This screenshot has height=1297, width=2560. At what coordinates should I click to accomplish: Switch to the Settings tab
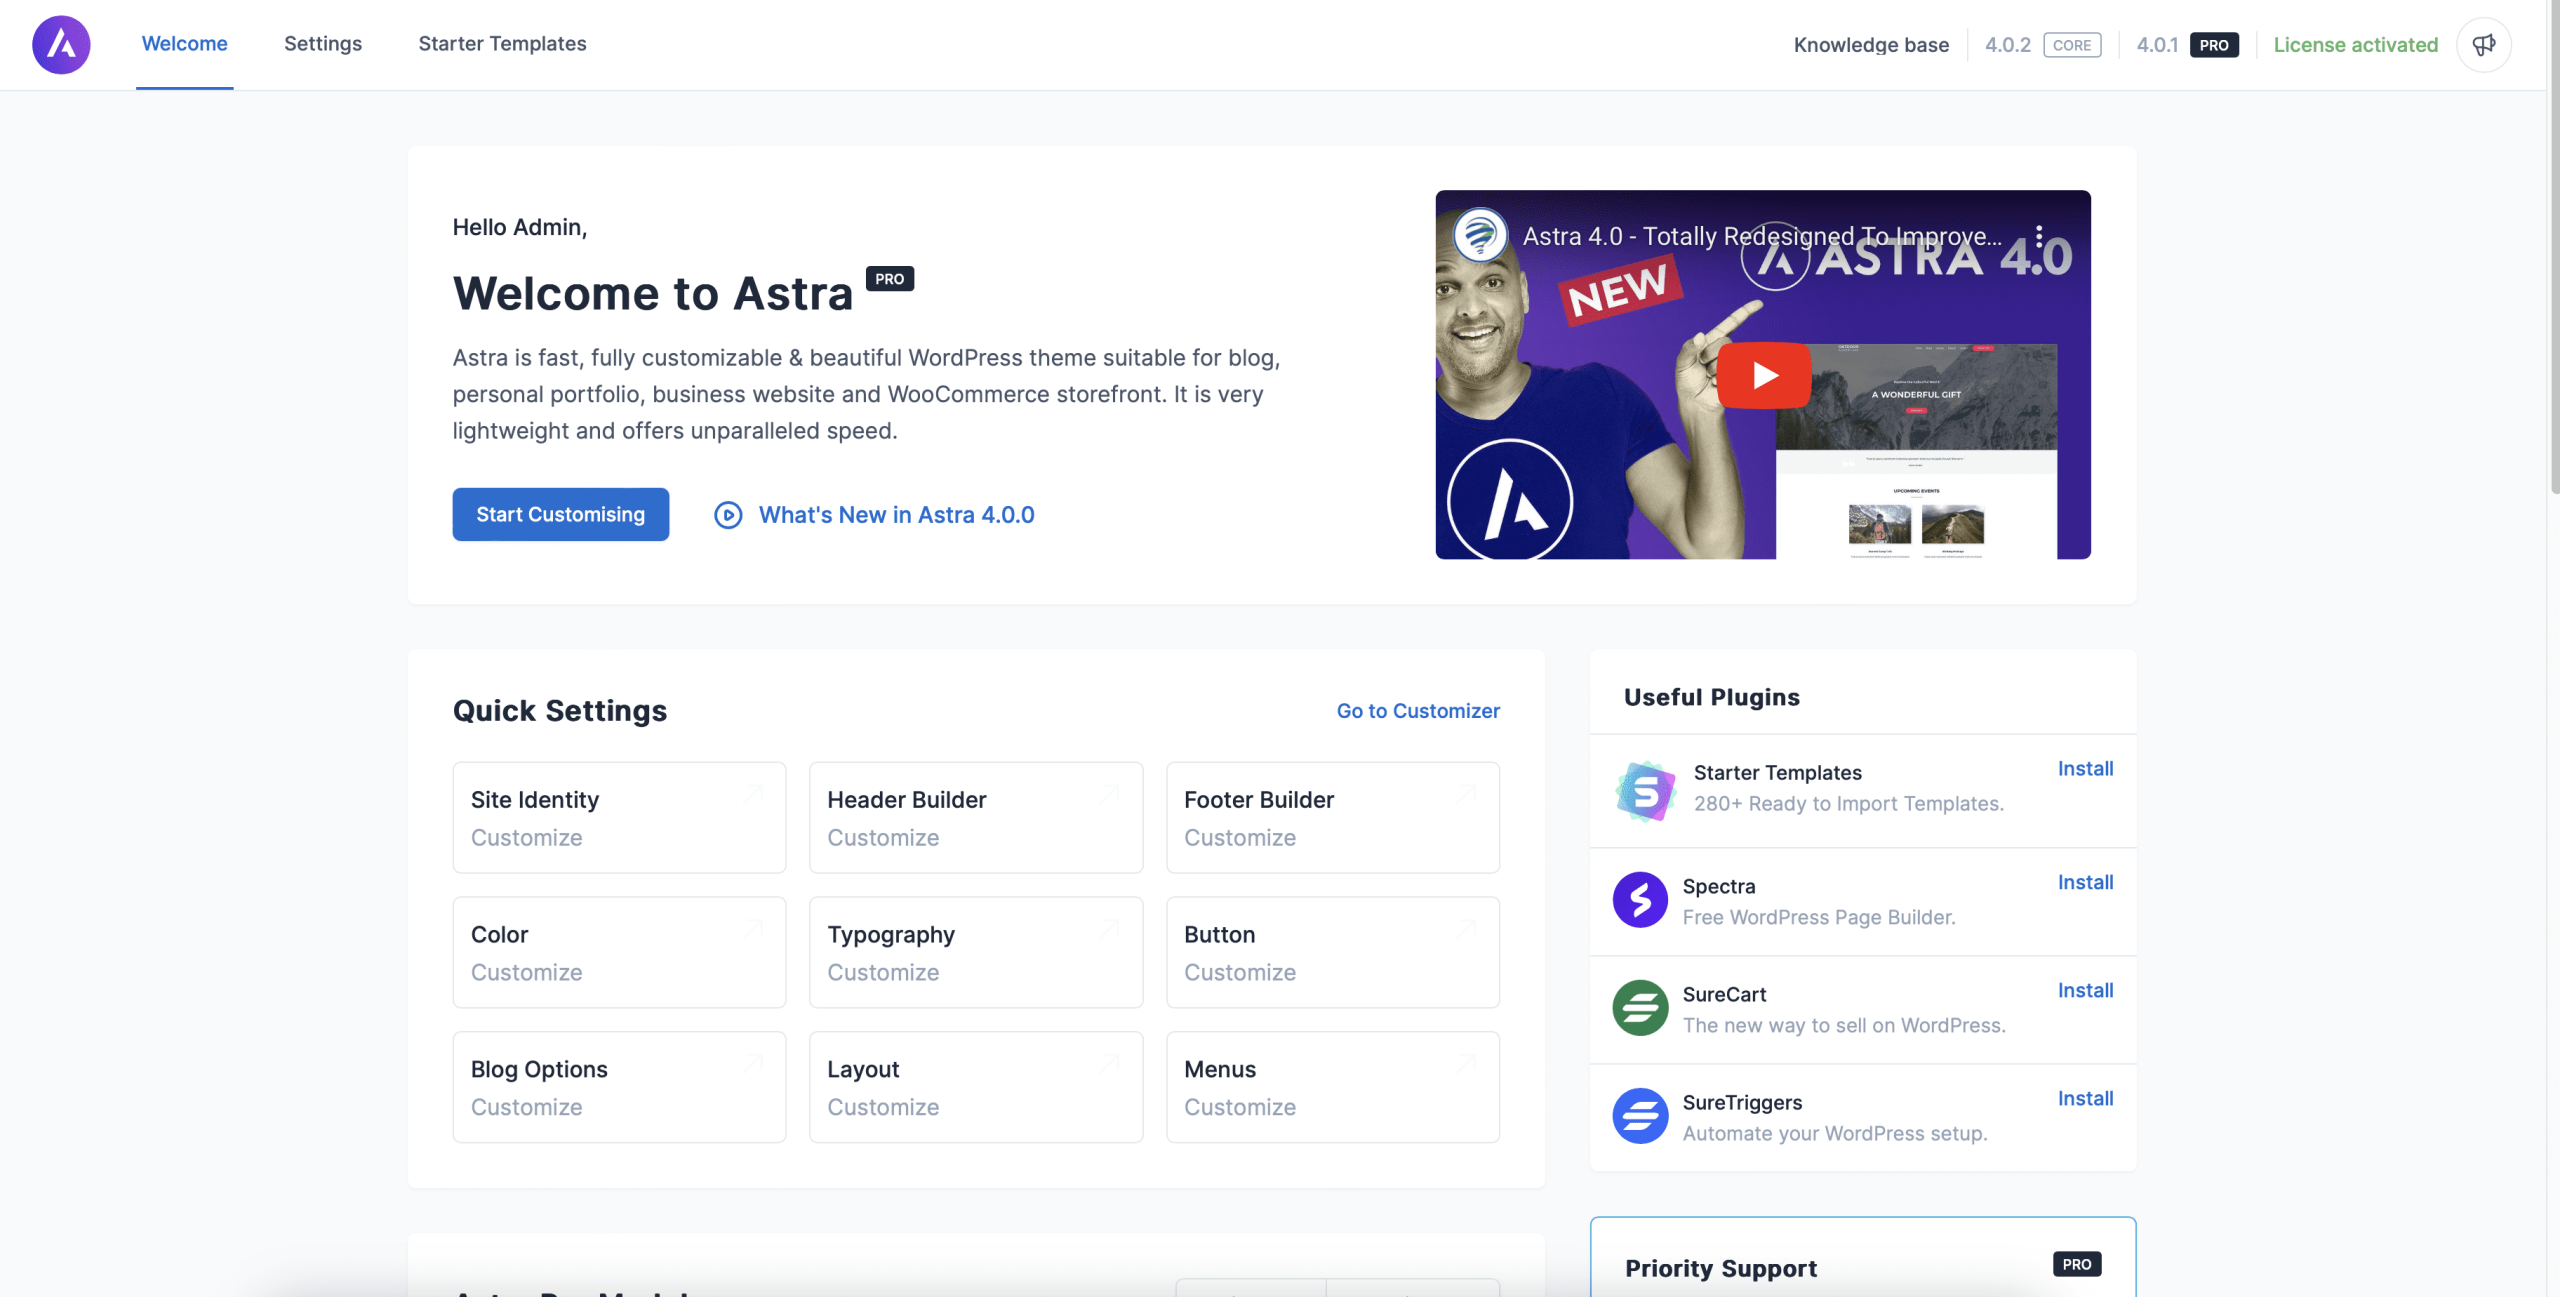click(x=322, y=44)
